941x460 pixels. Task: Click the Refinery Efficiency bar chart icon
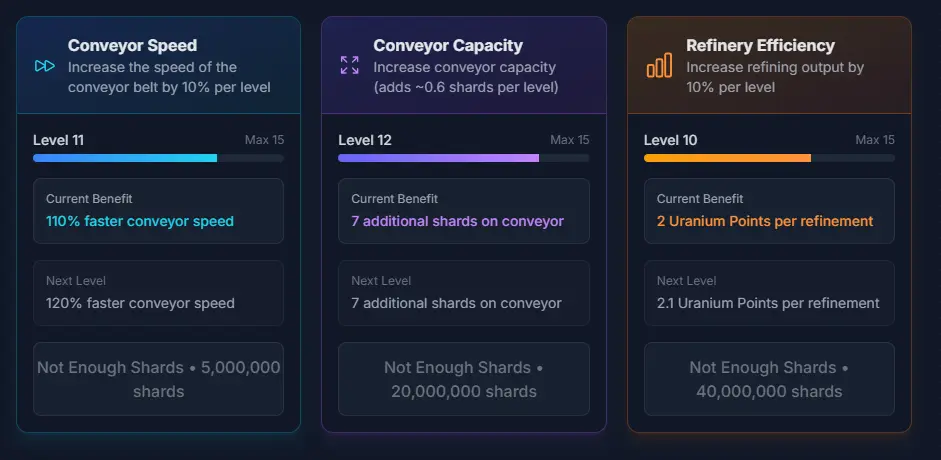pos(659,65)
